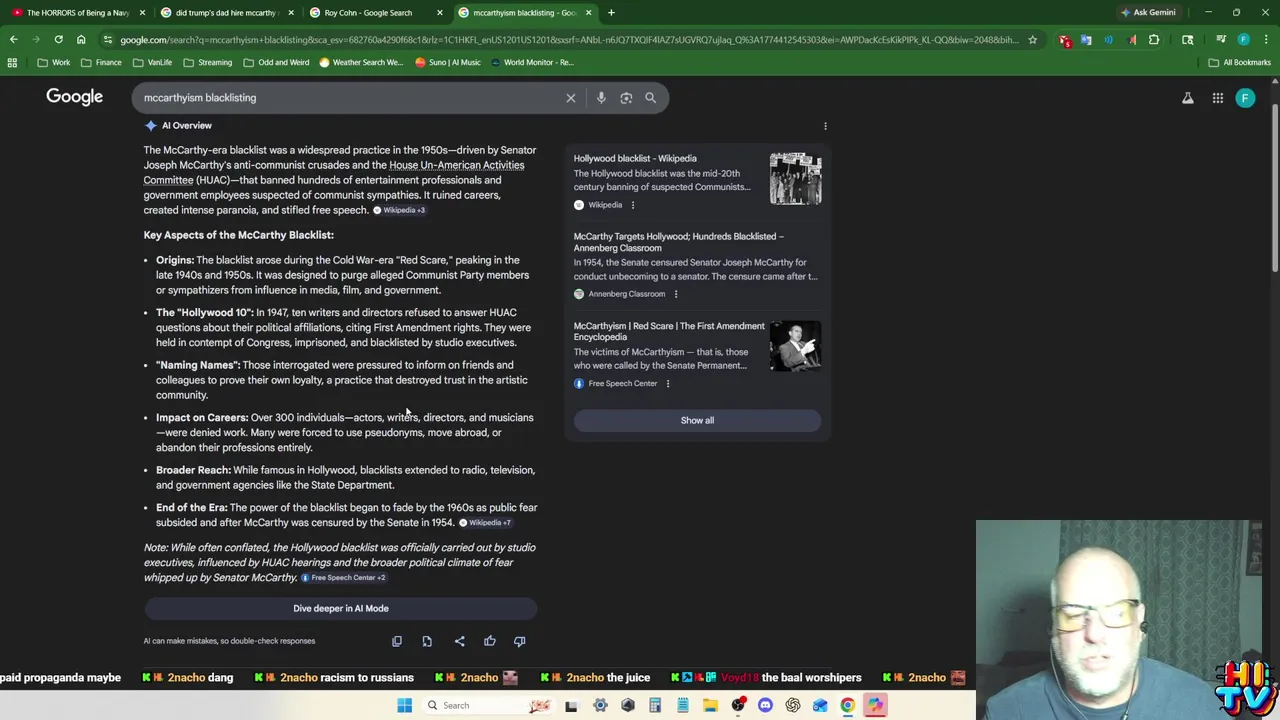
Task: Copy the AI Overview response
Action: (397, 641)
